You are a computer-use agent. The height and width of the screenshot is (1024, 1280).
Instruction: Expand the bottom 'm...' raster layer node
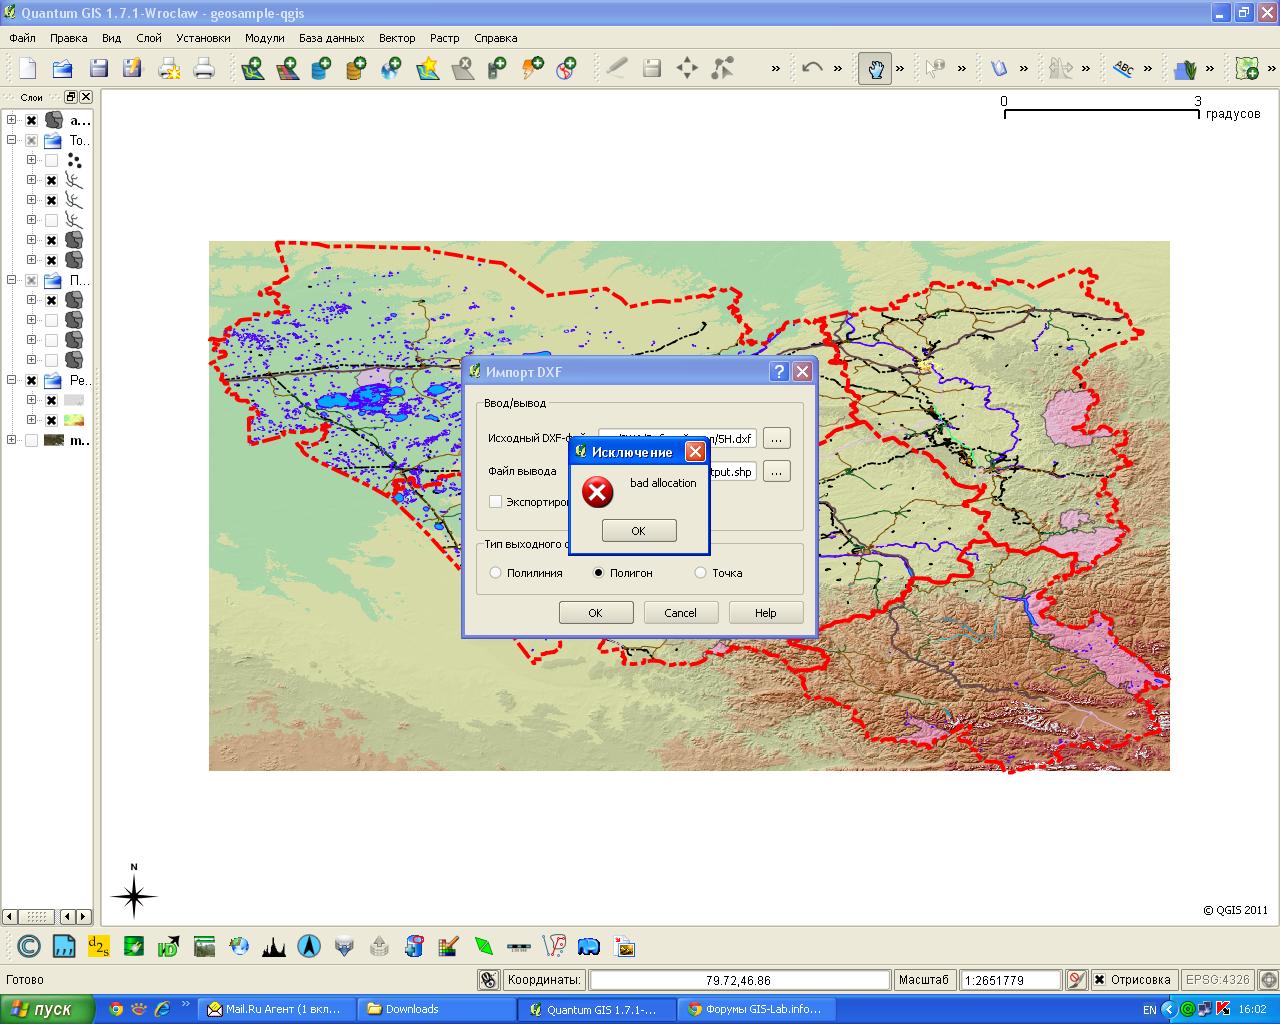[x=11, y=440]
